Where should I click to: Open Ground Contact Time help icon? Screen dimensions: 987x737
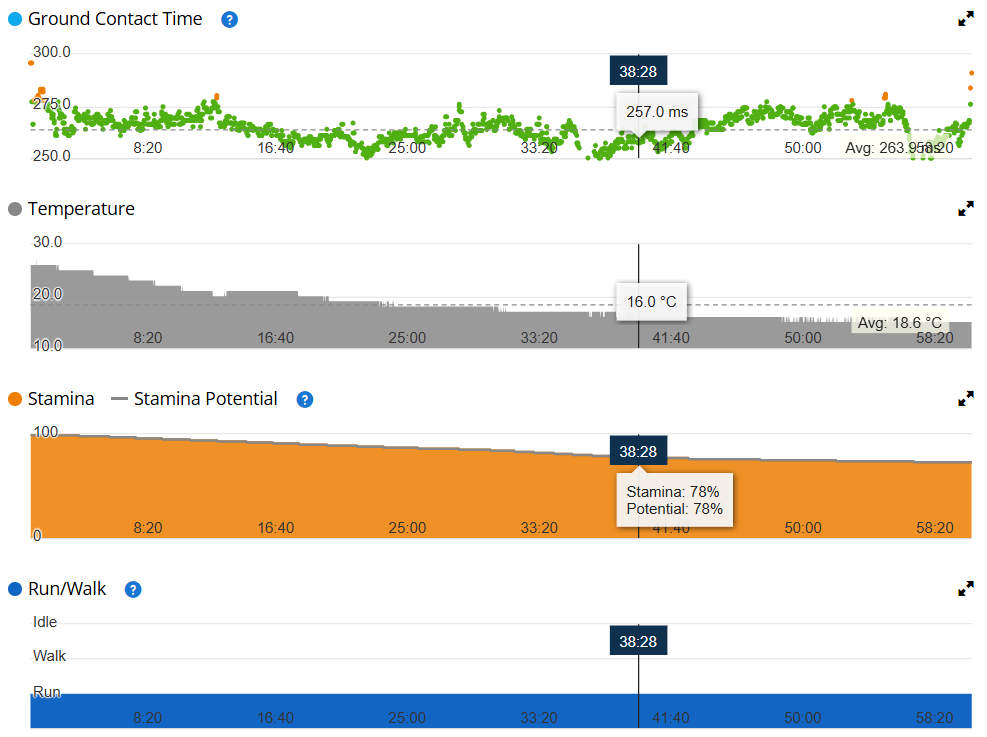pos(230,20)
